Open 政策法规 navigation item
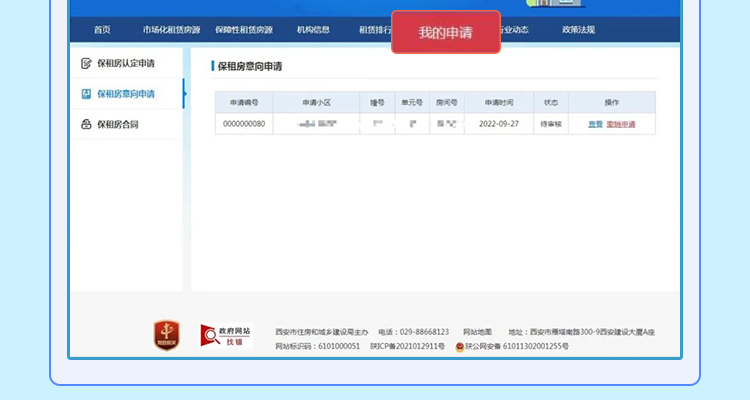This screenshot has height=400, width=750. (578, 30)
